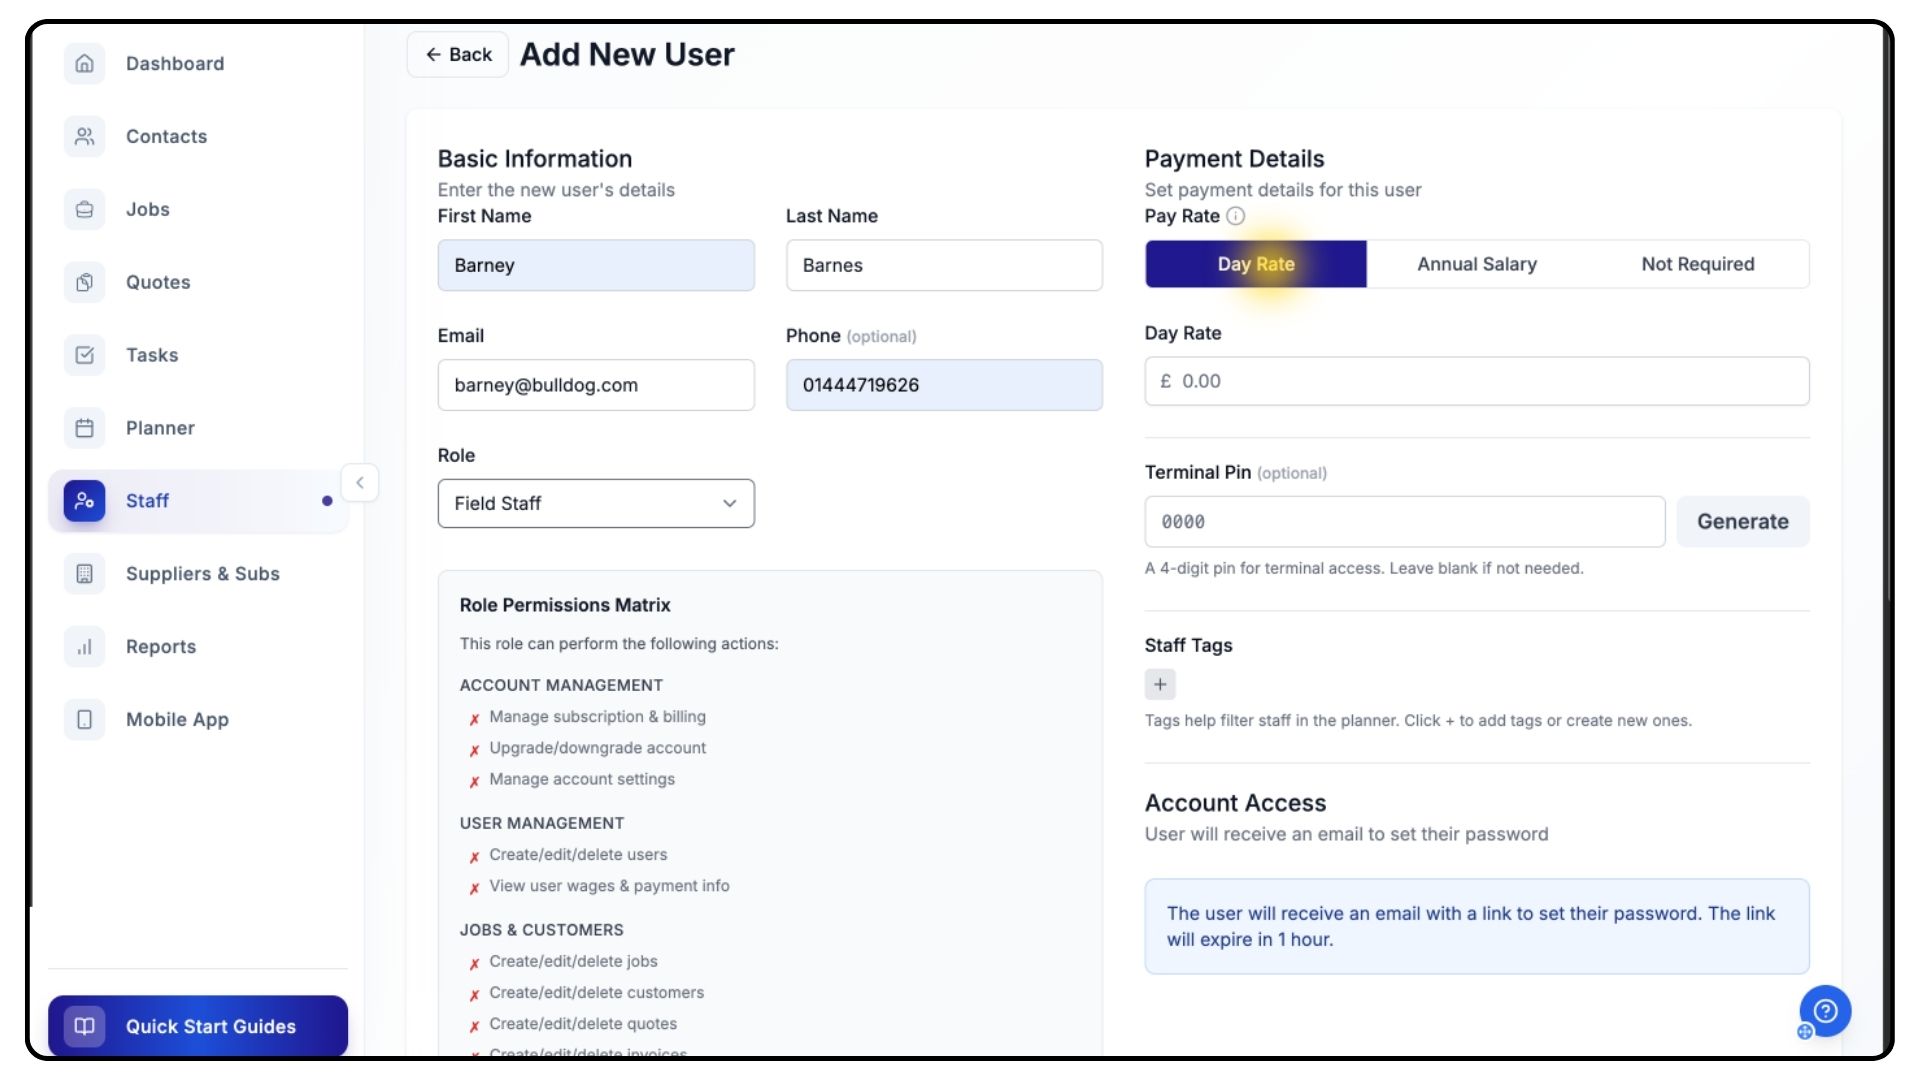This screenshot has width=1920, height=1080.
Task: Open the Role dropdown showing Field Staff
Action: (x=596, y=504)
